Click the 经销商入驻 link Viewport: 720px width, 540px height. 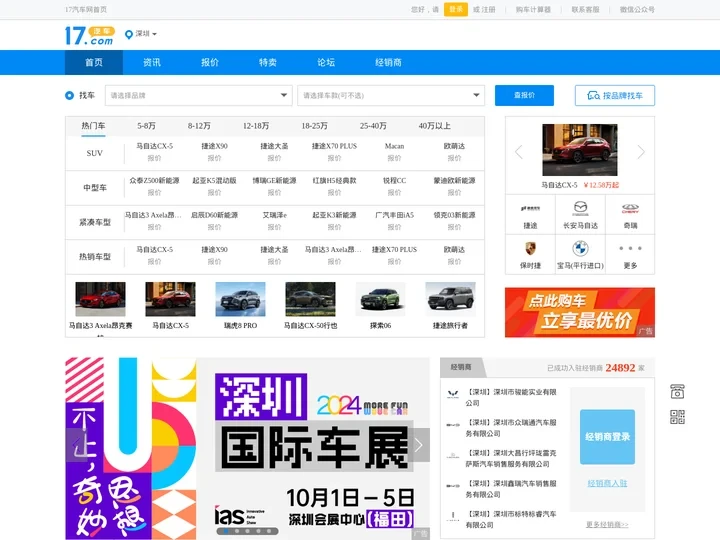tap(607, 483)
